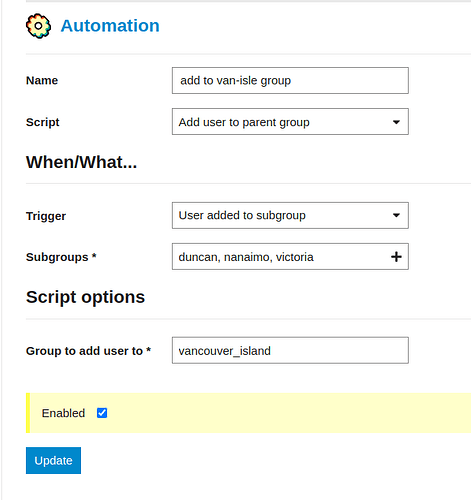
Task: Click the Subgroups * label
Action: [x=61, y=257]
